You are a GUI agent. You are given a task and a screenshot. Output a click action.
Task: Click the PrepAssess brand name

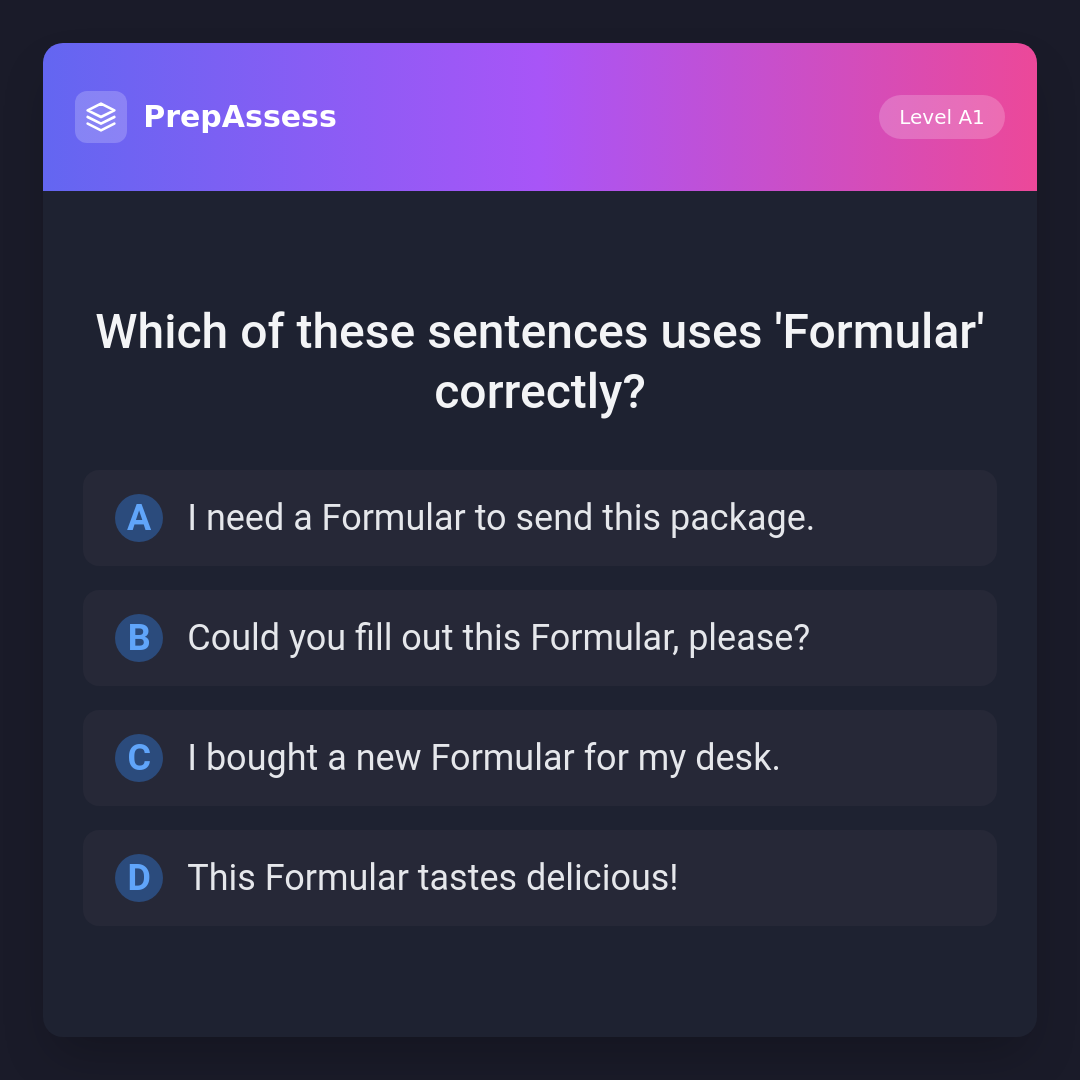(x=240, y=117)
